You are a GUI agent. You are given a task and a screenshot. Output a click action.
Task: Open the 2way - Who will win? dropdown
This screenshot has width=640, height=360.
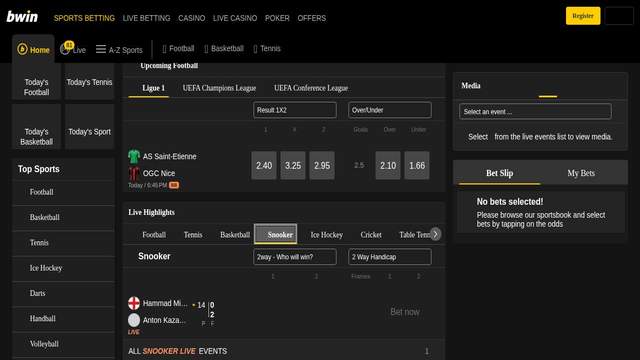click(x=295, y=257)
